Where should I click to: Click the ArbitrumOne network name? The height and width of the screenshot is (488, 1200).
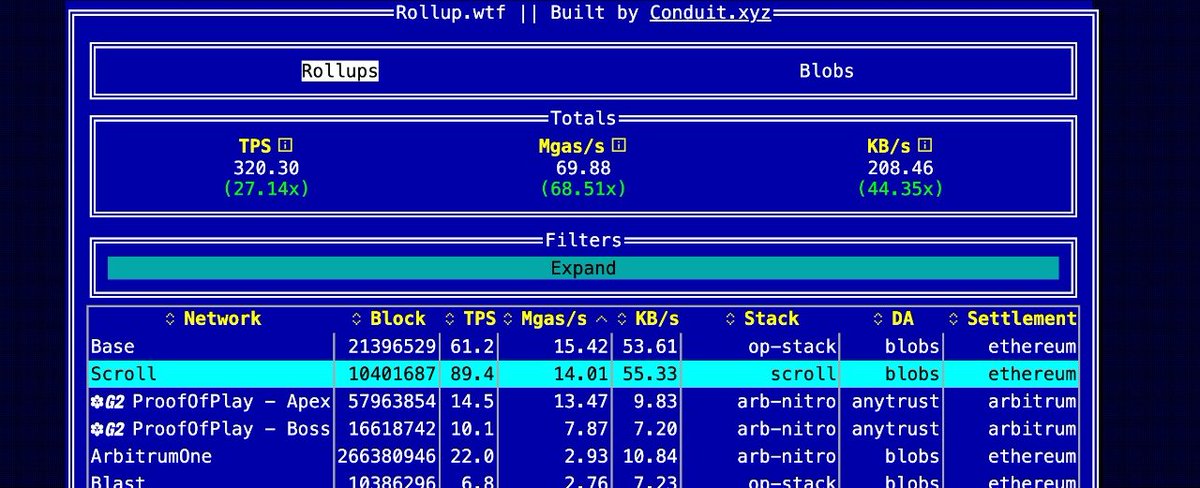150,457
